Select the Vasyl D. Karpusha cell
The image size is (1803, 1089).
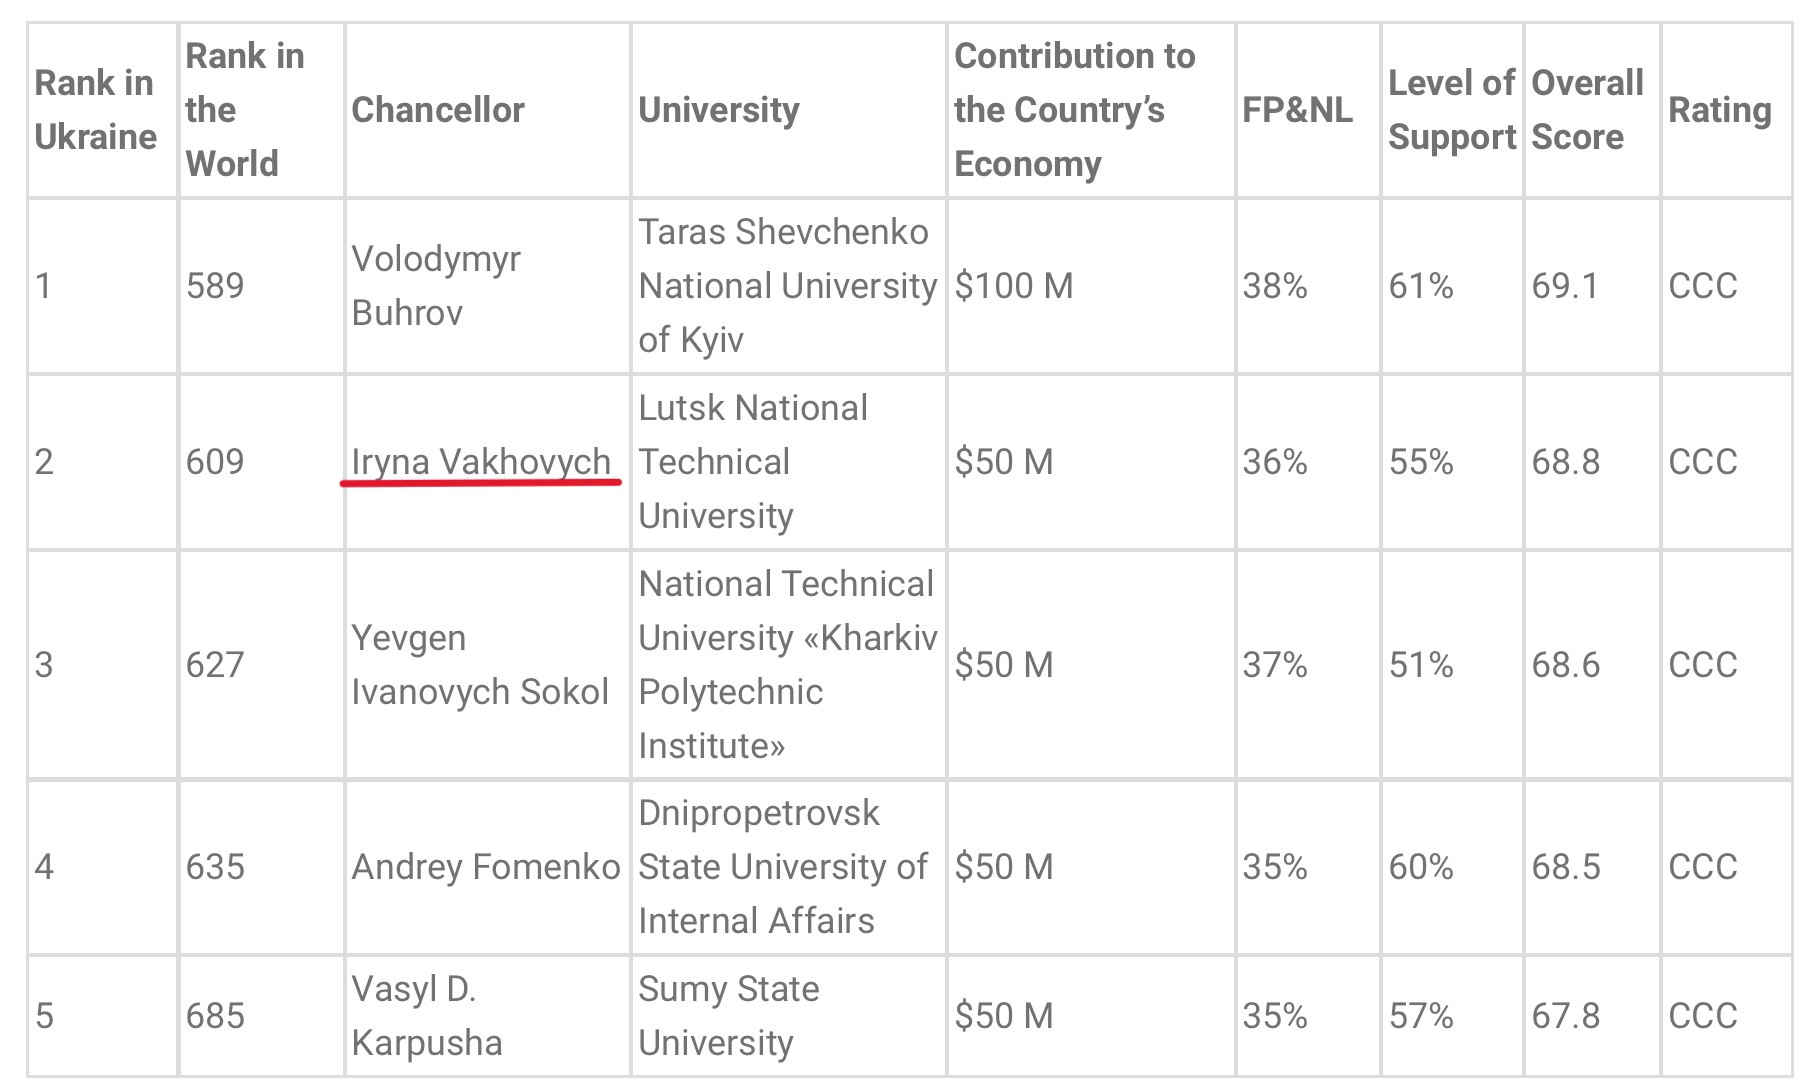coord(427,1016)
